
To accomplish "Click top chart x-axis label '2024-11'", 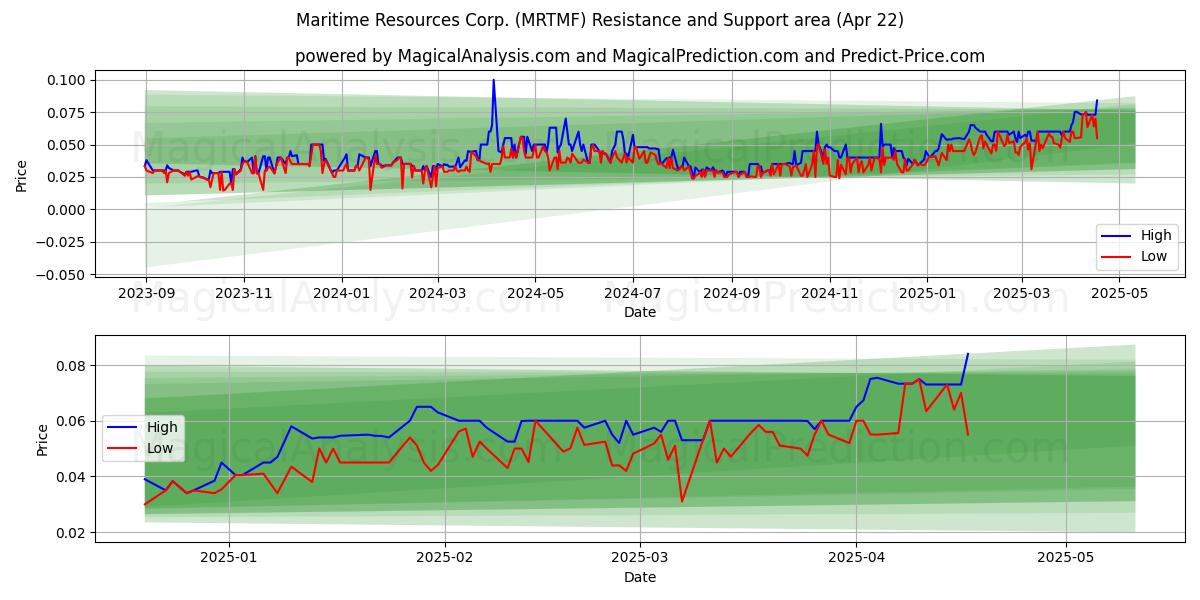I will coord(830,294).
